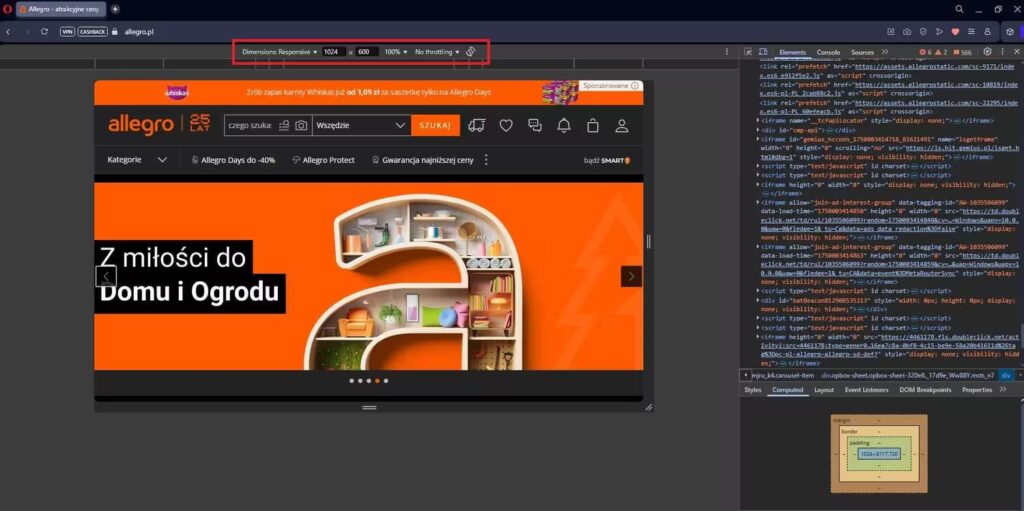
Task: Open DevTools customize three-dot menu
Action: tap(1002, 52)
